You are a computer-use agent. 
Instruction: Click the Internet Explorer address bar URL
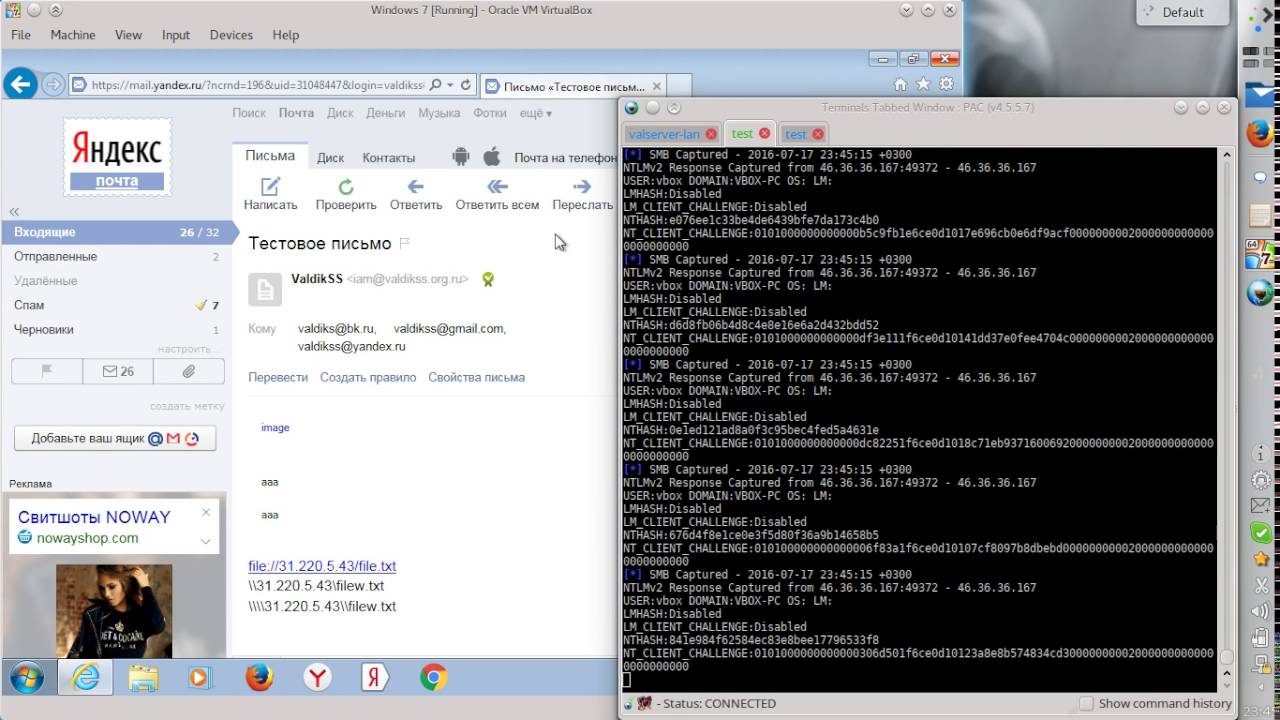click(258, 85)
